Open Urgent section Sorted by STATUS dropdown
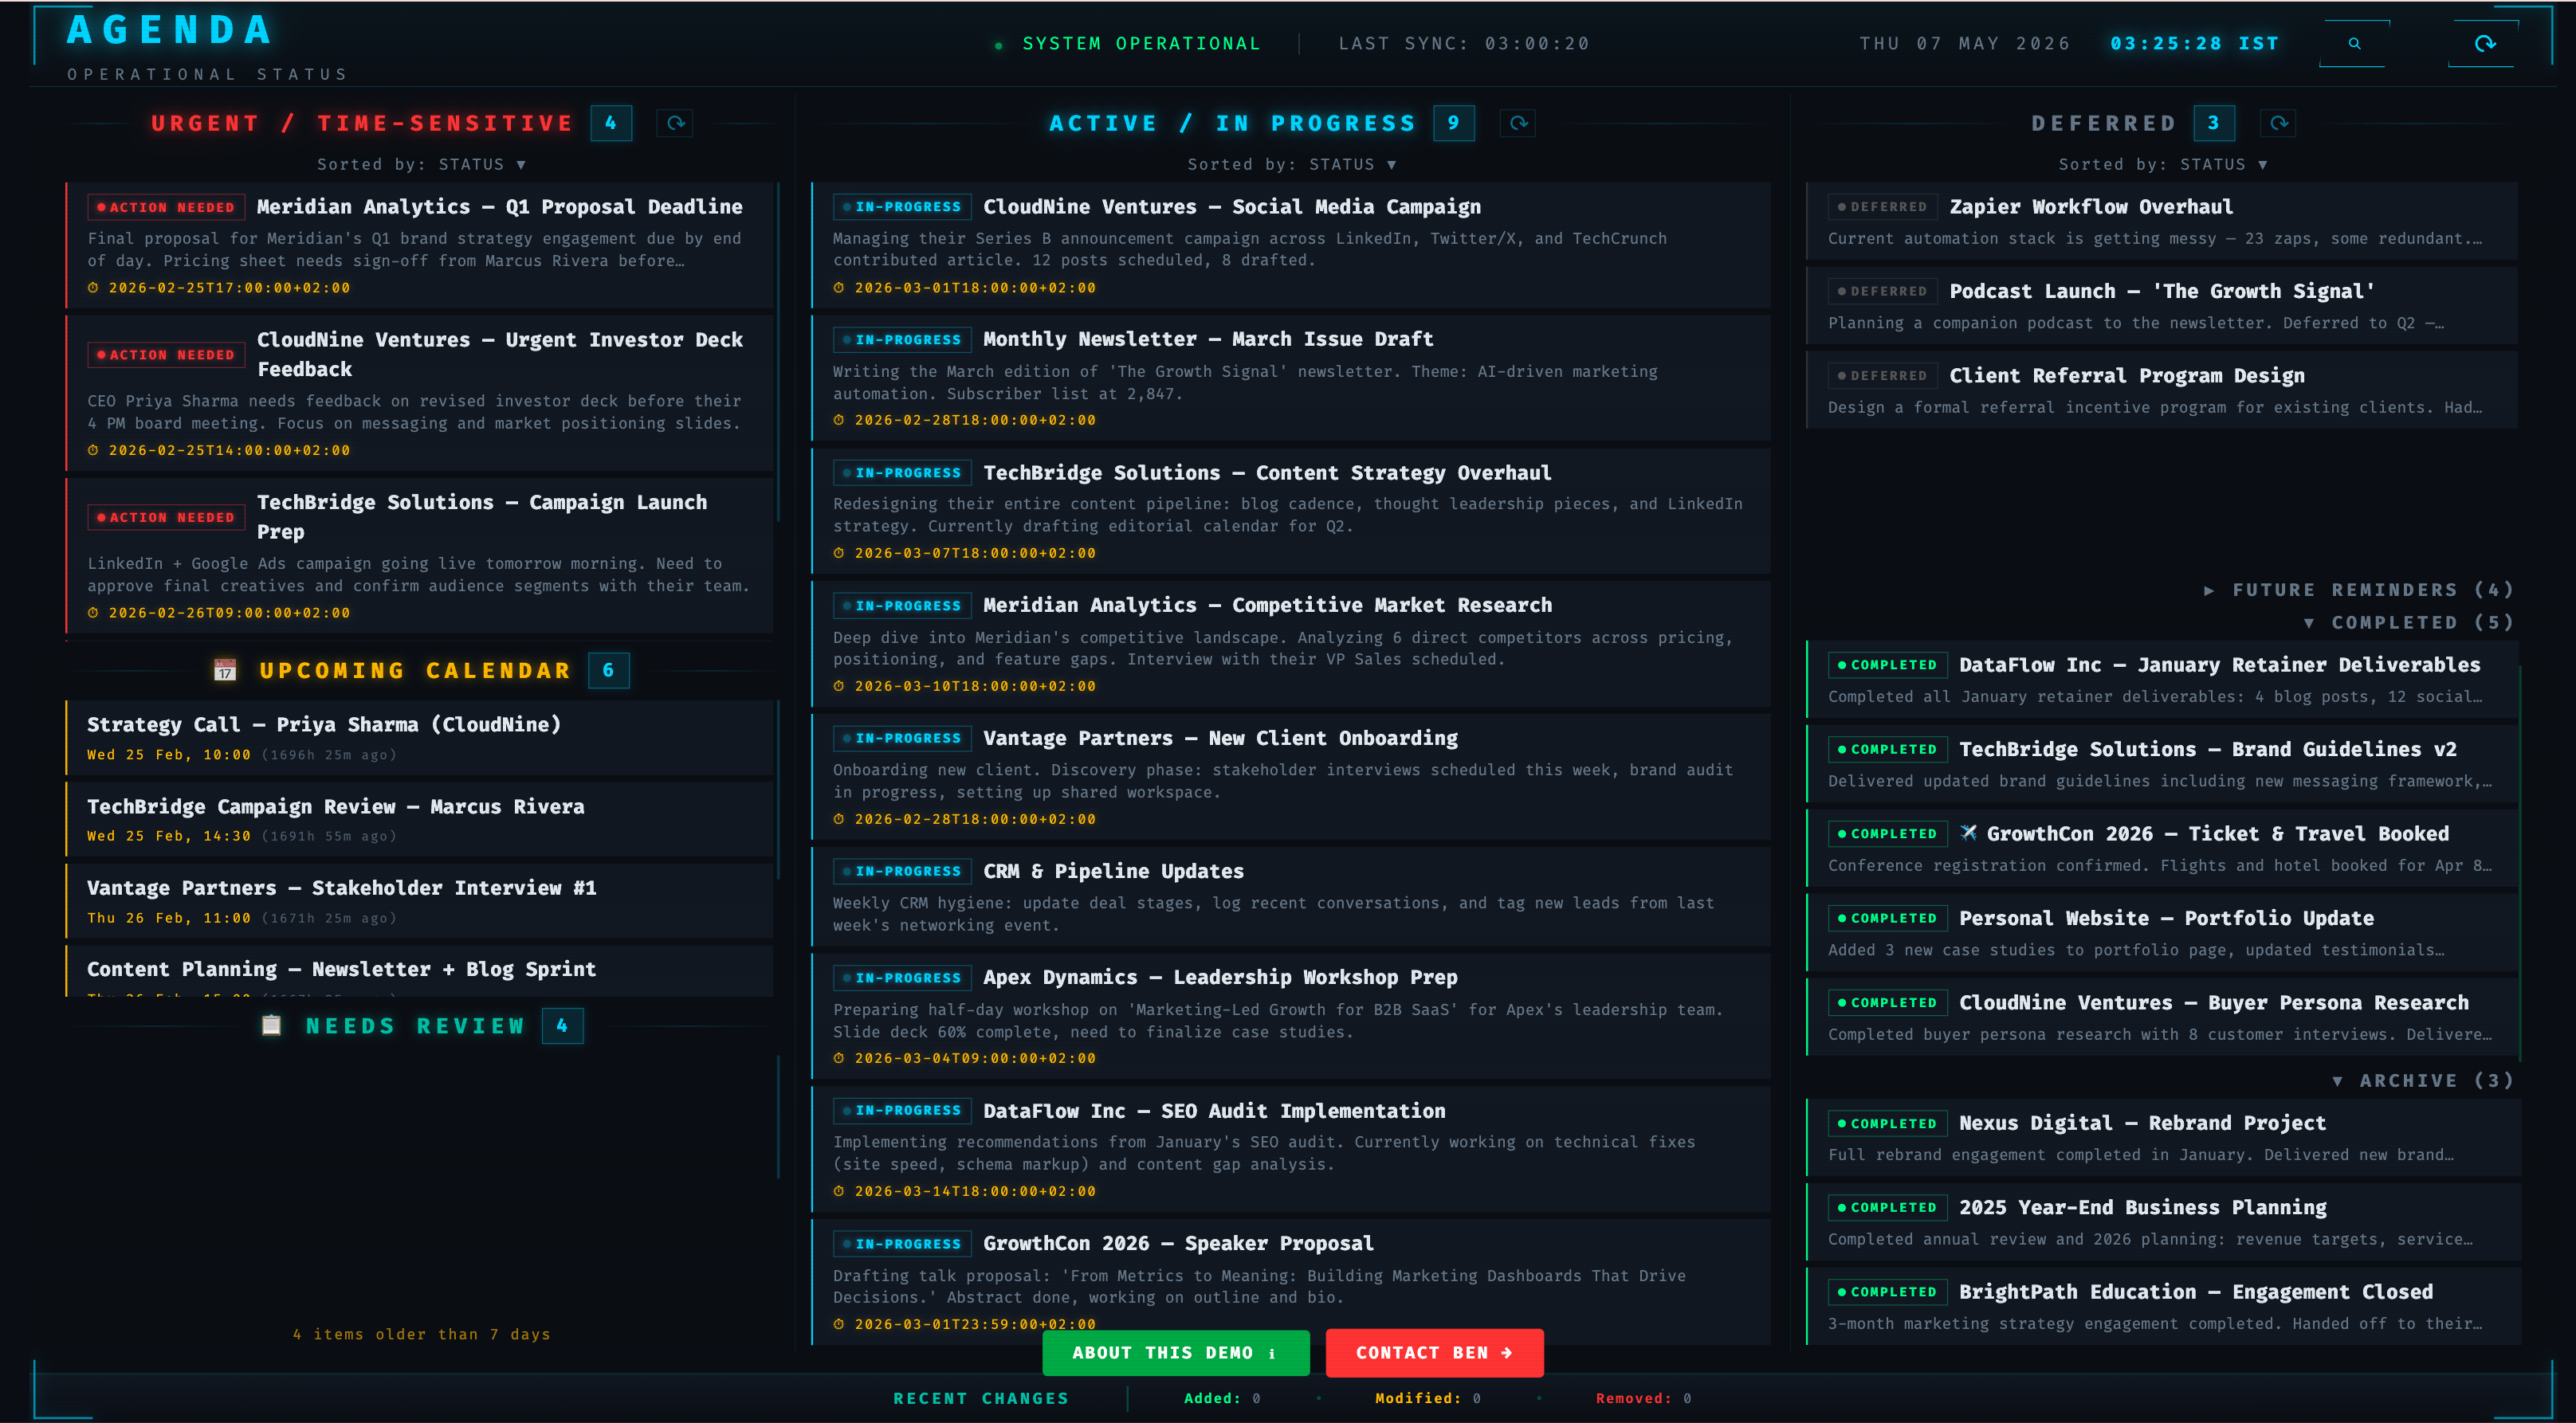This screenshot has height=1423, width=2576. pyautogui.click(x=422, y=164)
